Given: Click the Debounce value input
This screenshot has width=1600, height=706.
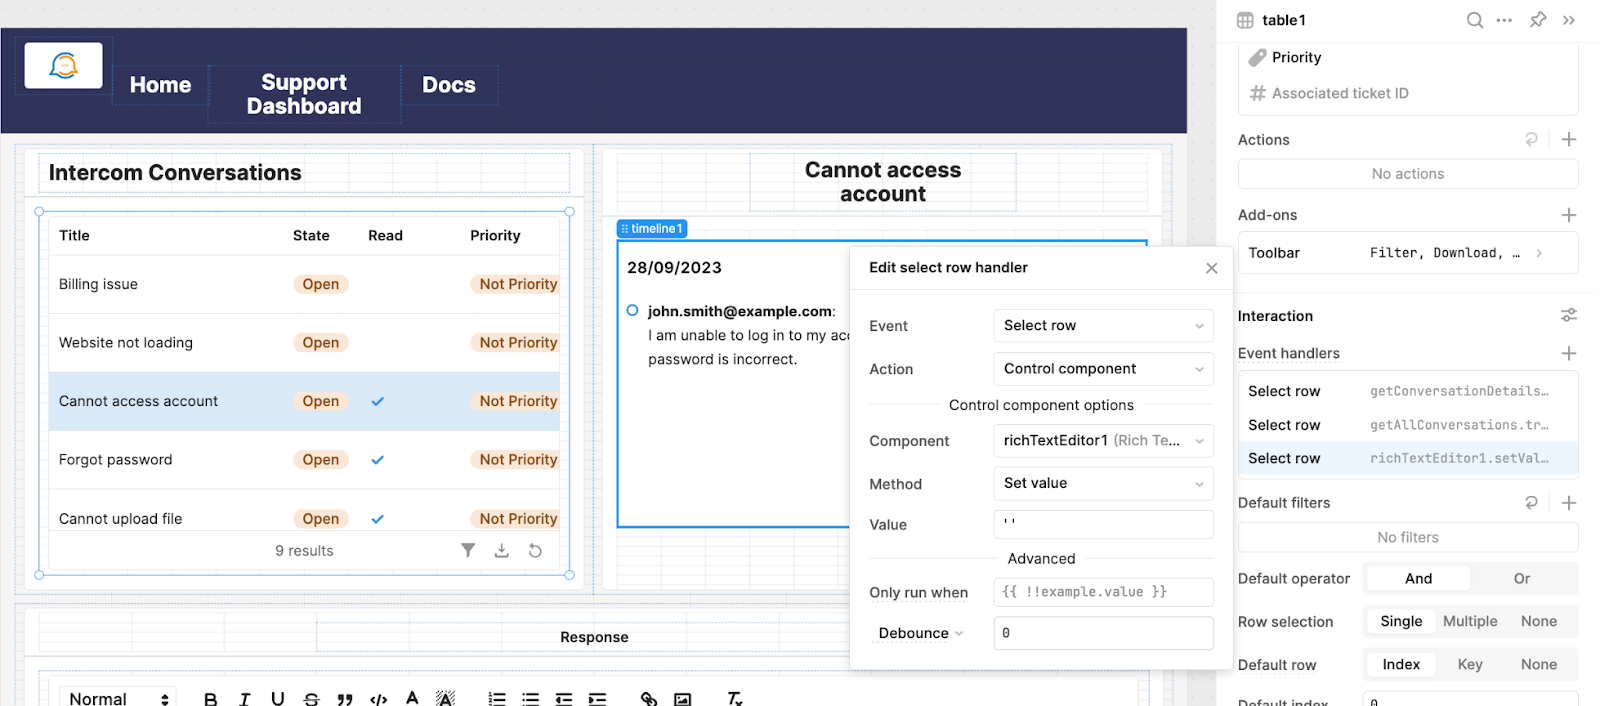Looking at the screenshot, I should (x=1103, y=633).
